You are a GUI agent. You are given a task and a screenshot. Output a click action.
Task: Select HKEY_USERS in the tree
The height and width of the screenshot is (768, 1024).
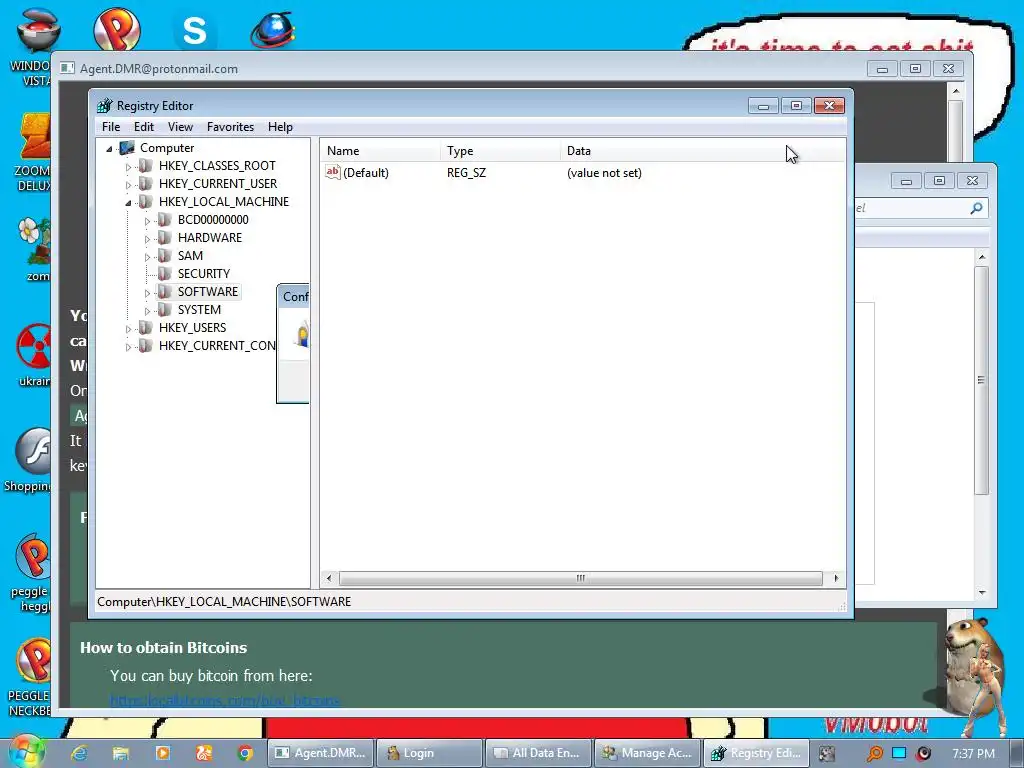click(192, 327)
